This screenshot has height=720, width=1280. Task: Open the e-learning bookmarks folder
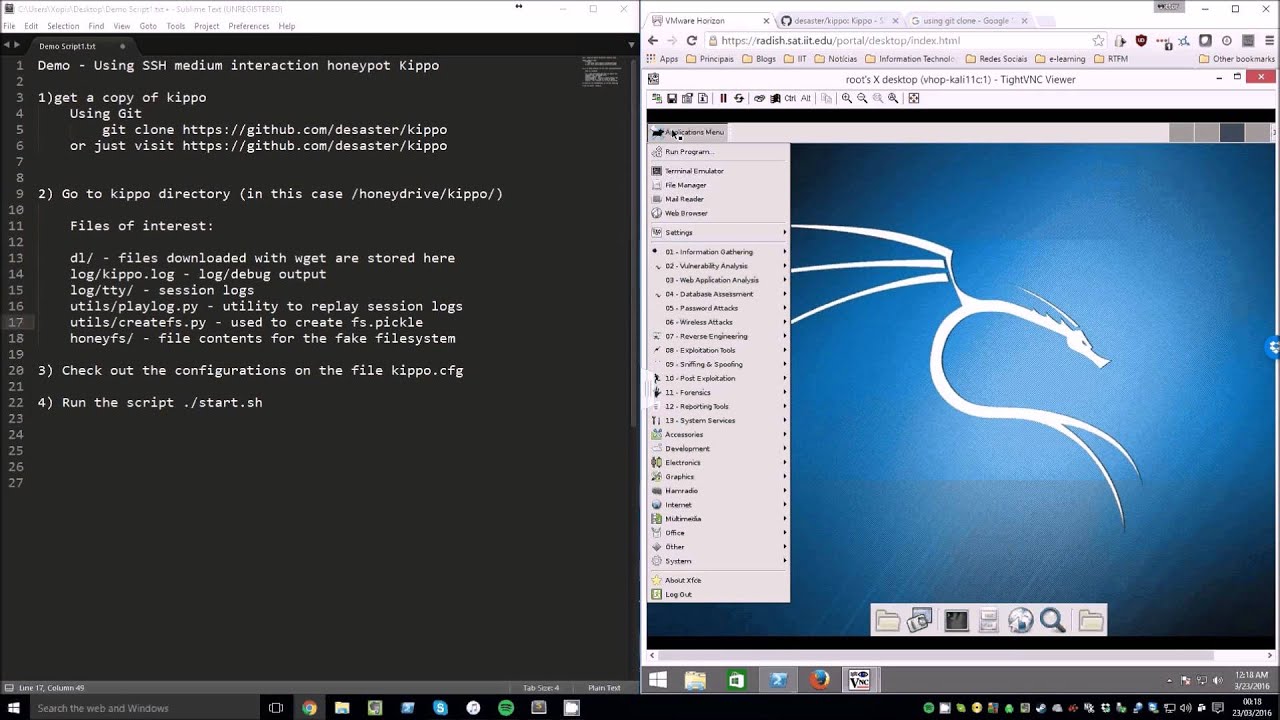point(1060,59)
